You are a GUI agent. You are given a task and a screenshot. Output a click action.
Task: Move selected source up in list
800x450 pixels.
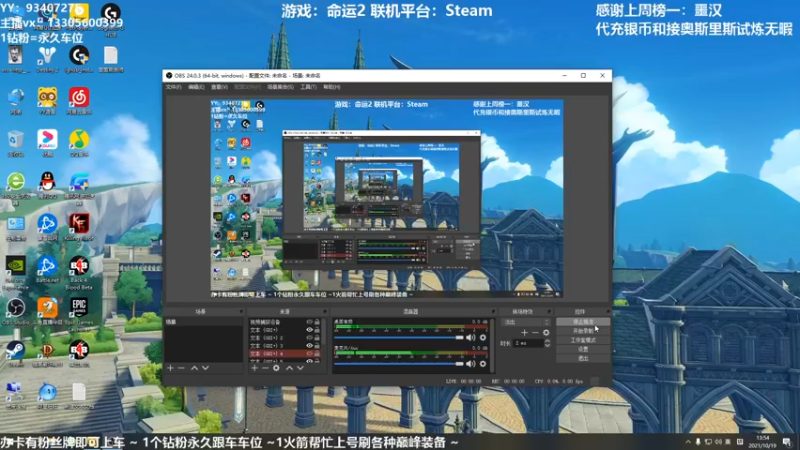click(x=289, y=368)
